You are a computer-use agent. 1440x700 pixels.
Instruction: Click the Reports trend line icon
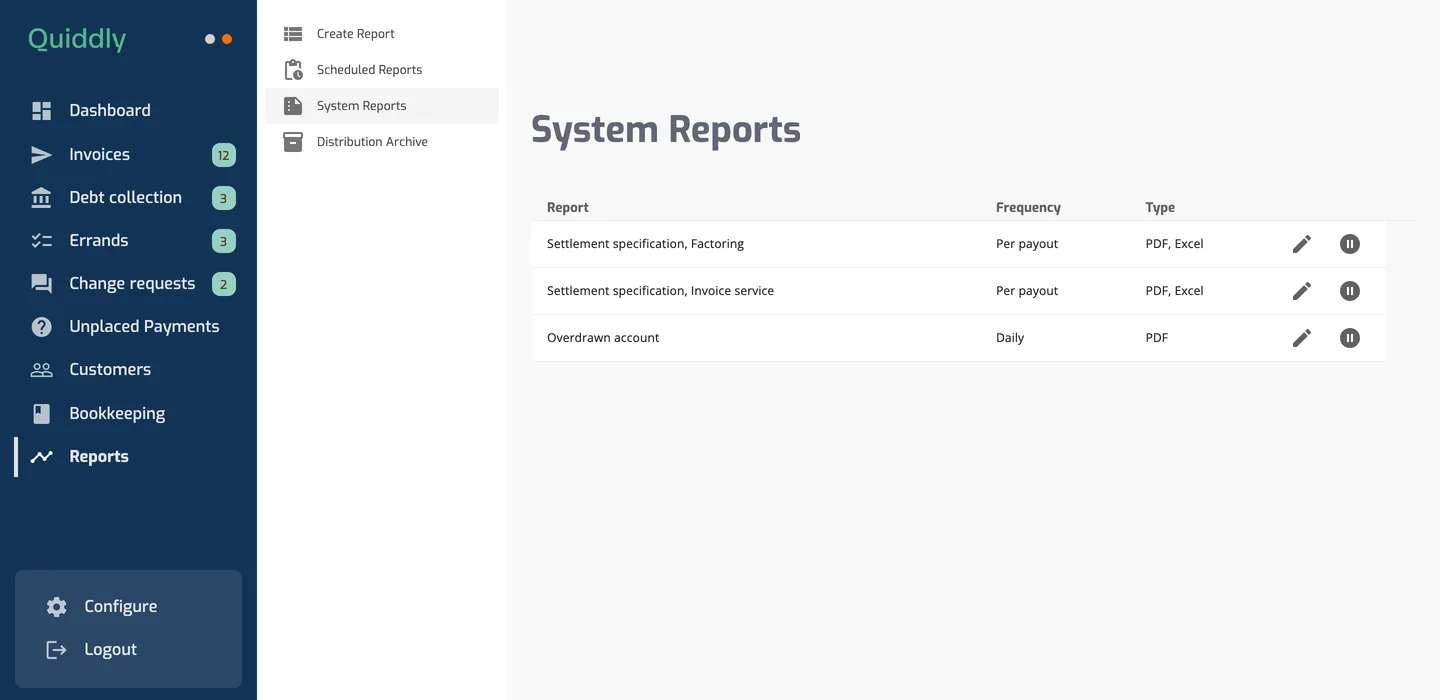[41, 457]
